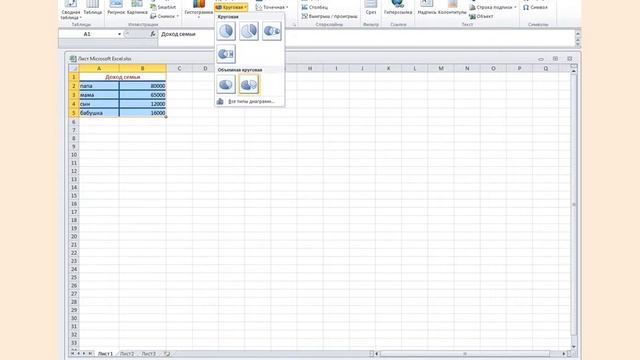Click the vertical scrollbar down arrow
This screenshot has height=360, width=640.
coord(574,346)
